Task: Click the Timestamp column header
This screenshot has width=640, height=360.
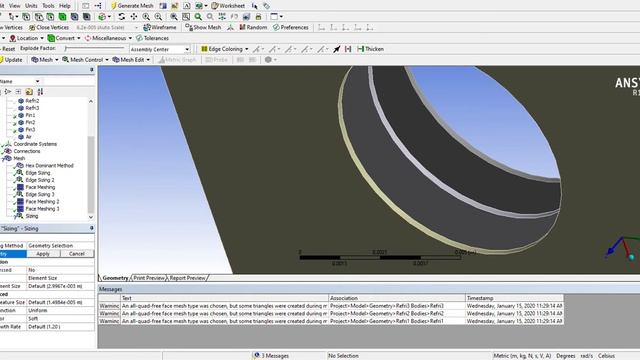Action: coord(514,298)
